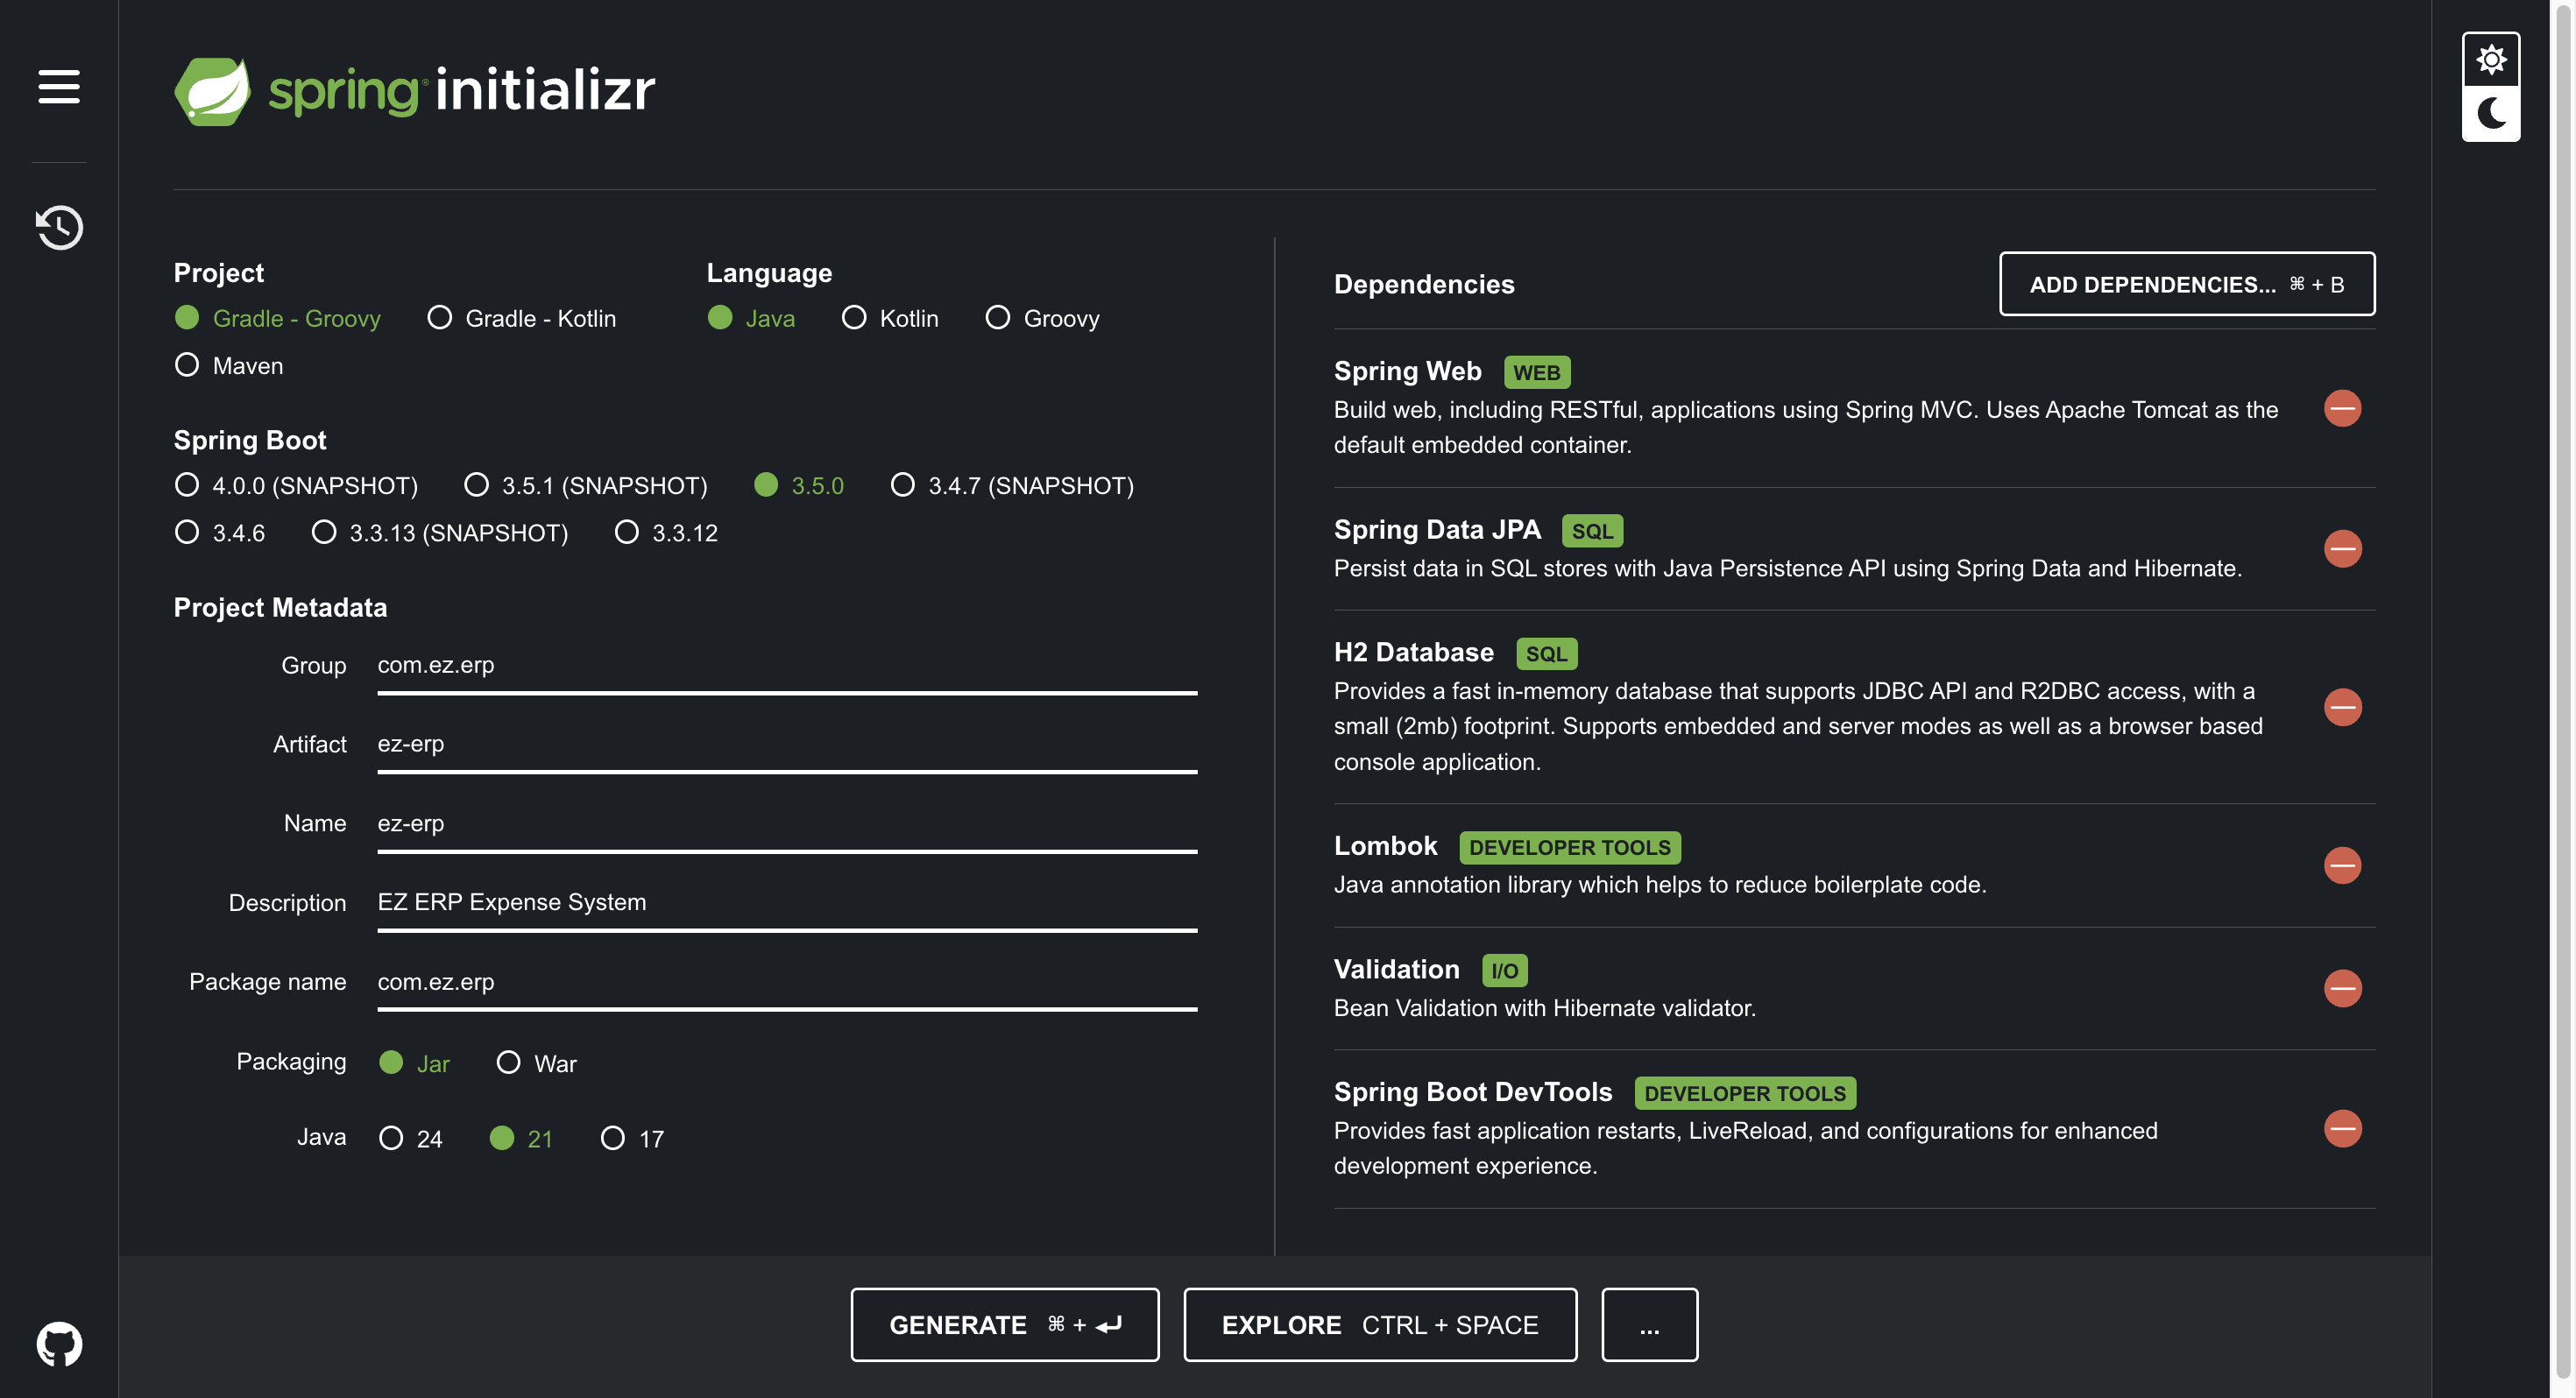Click the Explore button
The width and height of the screenshot is (2576, 1398).
tap(1379, 1324)
